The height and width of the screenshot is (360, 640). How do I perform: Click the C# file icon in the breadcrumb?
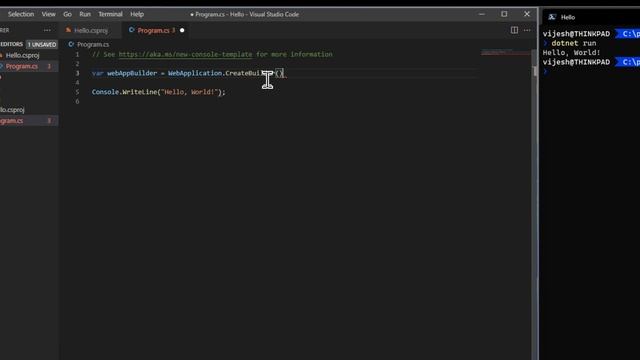pos(71,44)
